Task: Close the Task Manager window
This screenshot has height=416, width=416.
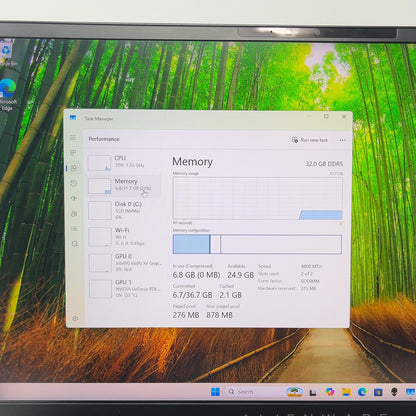Action: pyautogui.click(x=344, y=116)
